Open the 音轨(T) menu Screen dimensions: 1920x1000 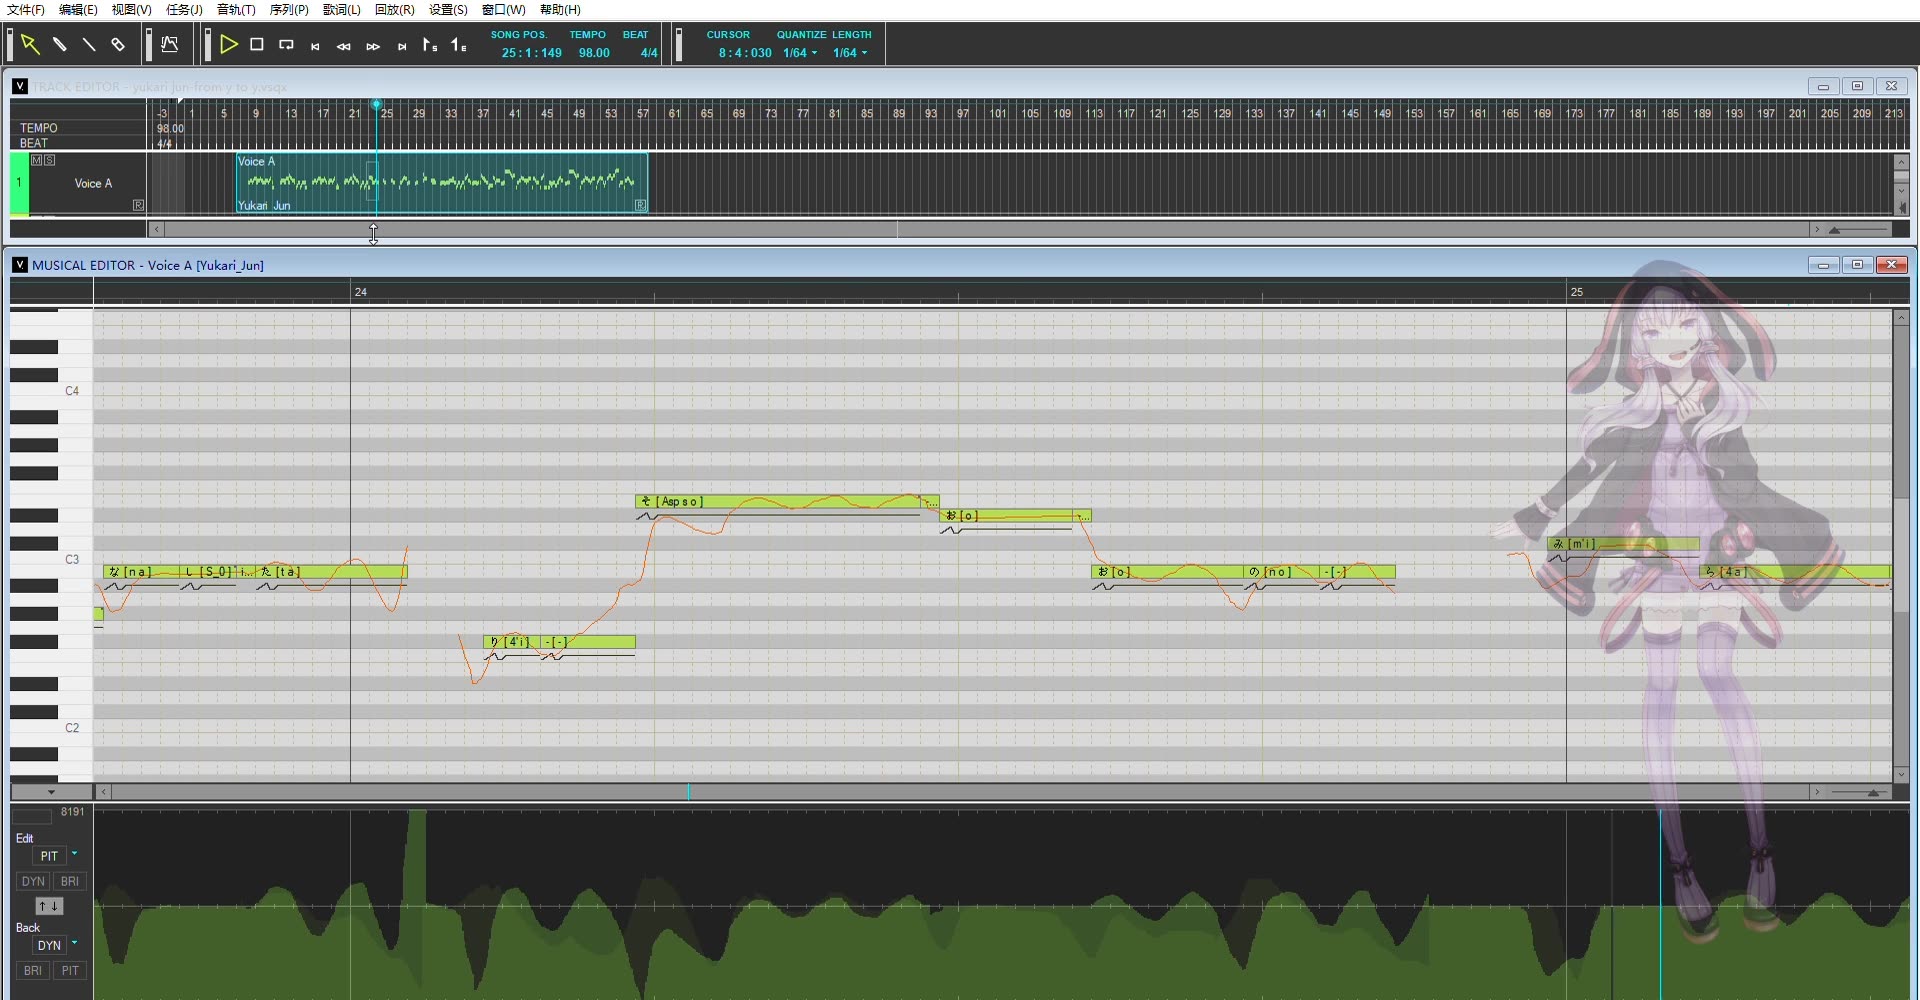(x=236, y=10)
